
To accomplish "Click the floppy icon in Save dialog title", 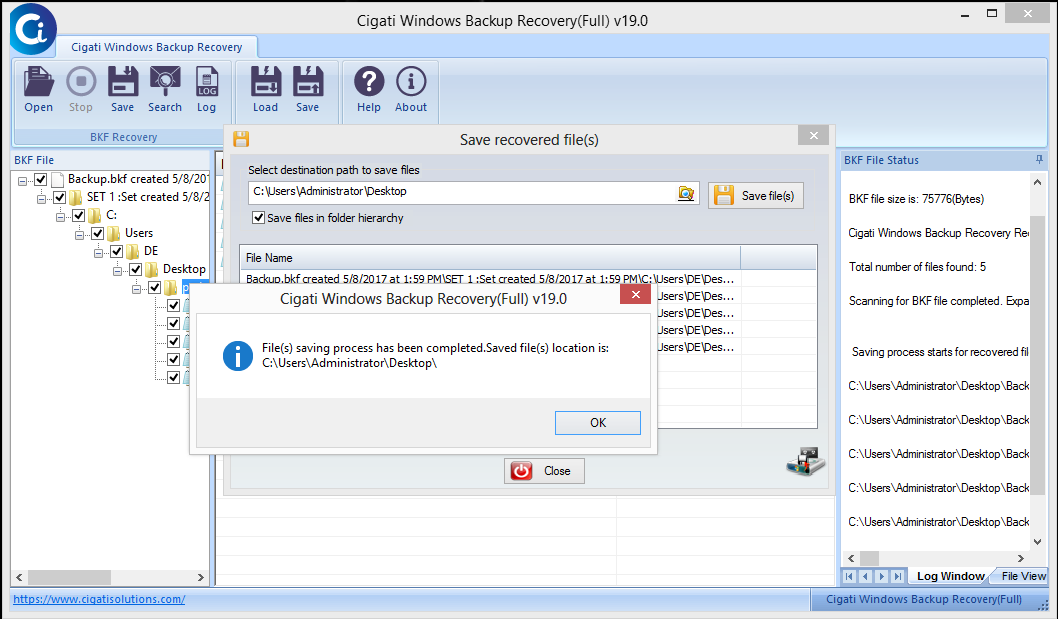I will [241, 139].
